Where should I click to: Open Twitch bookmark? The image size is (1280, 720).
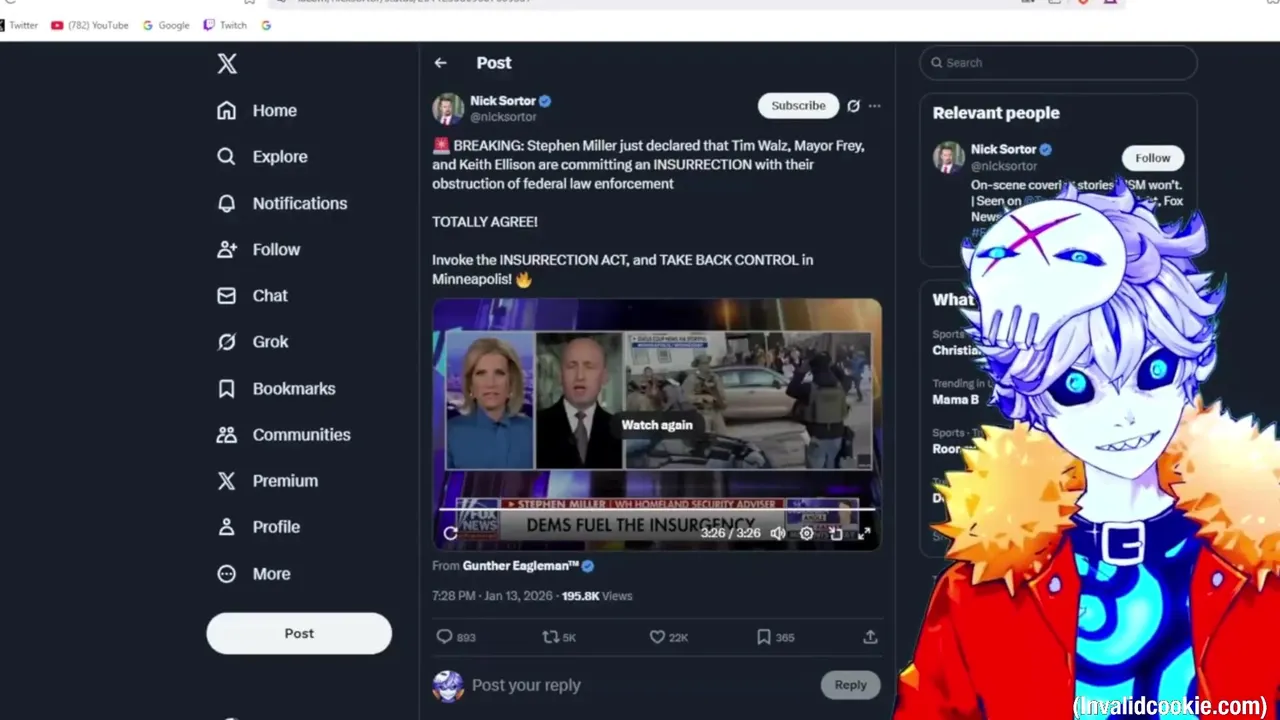tap(225, 25)
